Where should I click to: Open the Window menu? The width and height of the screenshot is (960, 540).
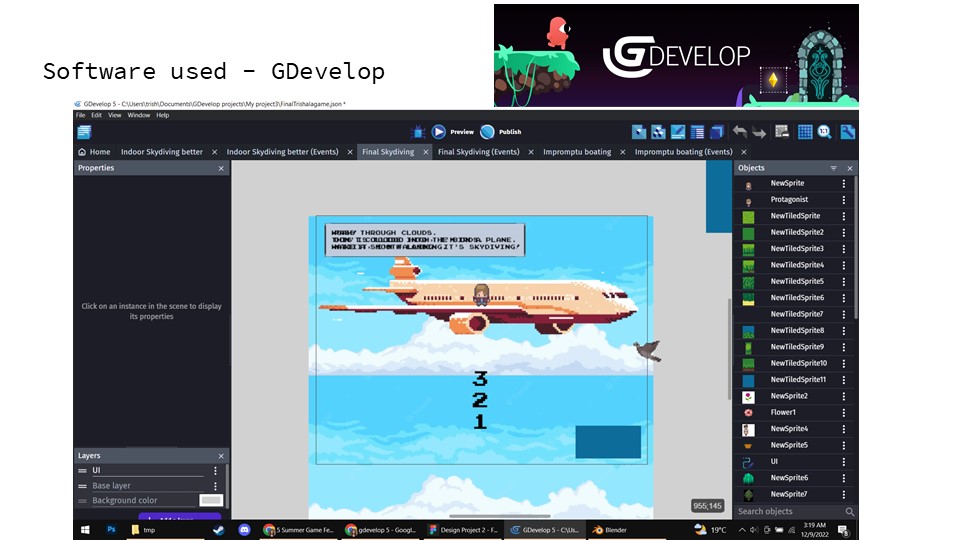[x=139, y=115]
